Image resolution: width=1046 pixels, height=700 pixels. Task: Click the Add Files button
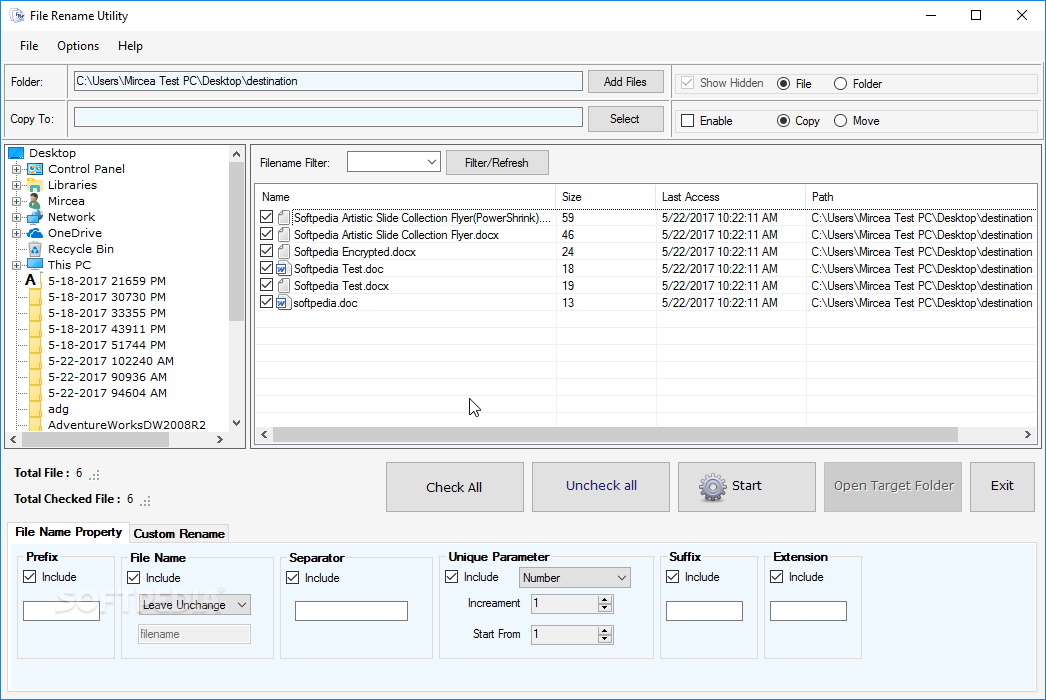pos(625,81)
